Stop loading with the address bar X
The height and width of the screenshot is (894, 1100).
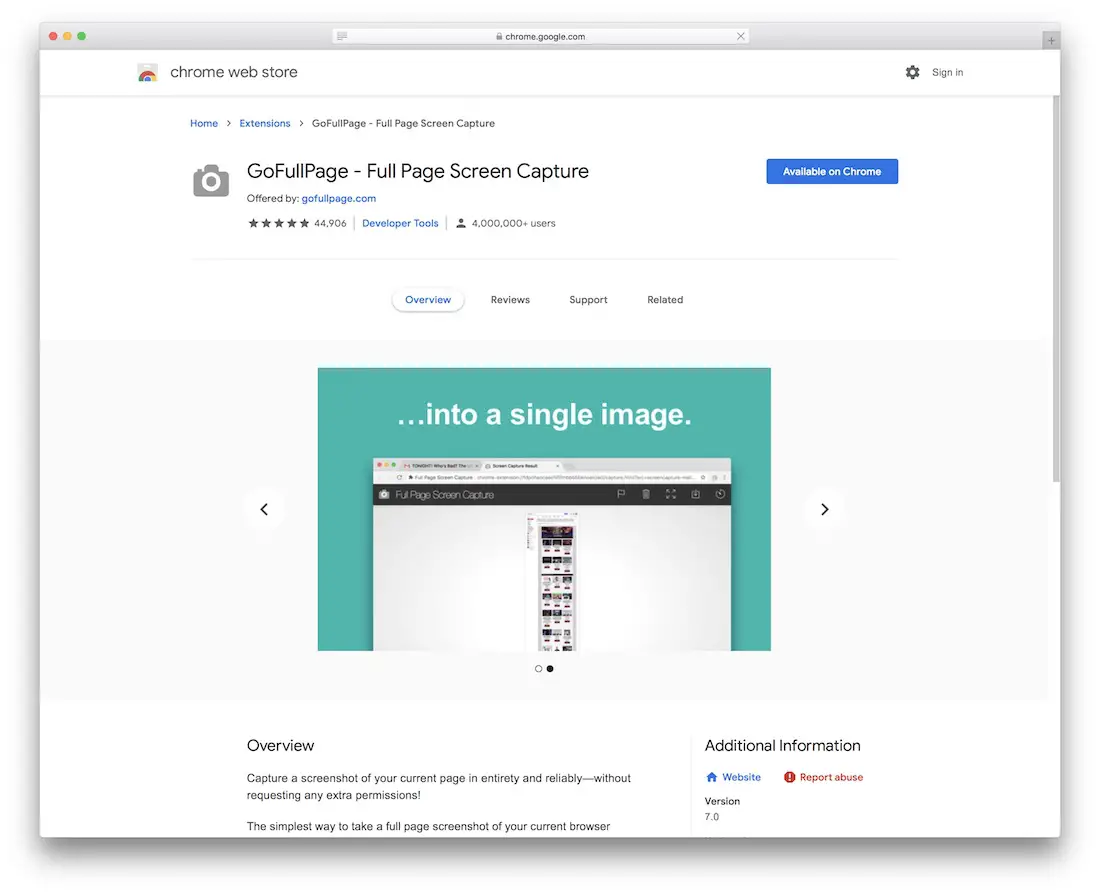[740, 36]
